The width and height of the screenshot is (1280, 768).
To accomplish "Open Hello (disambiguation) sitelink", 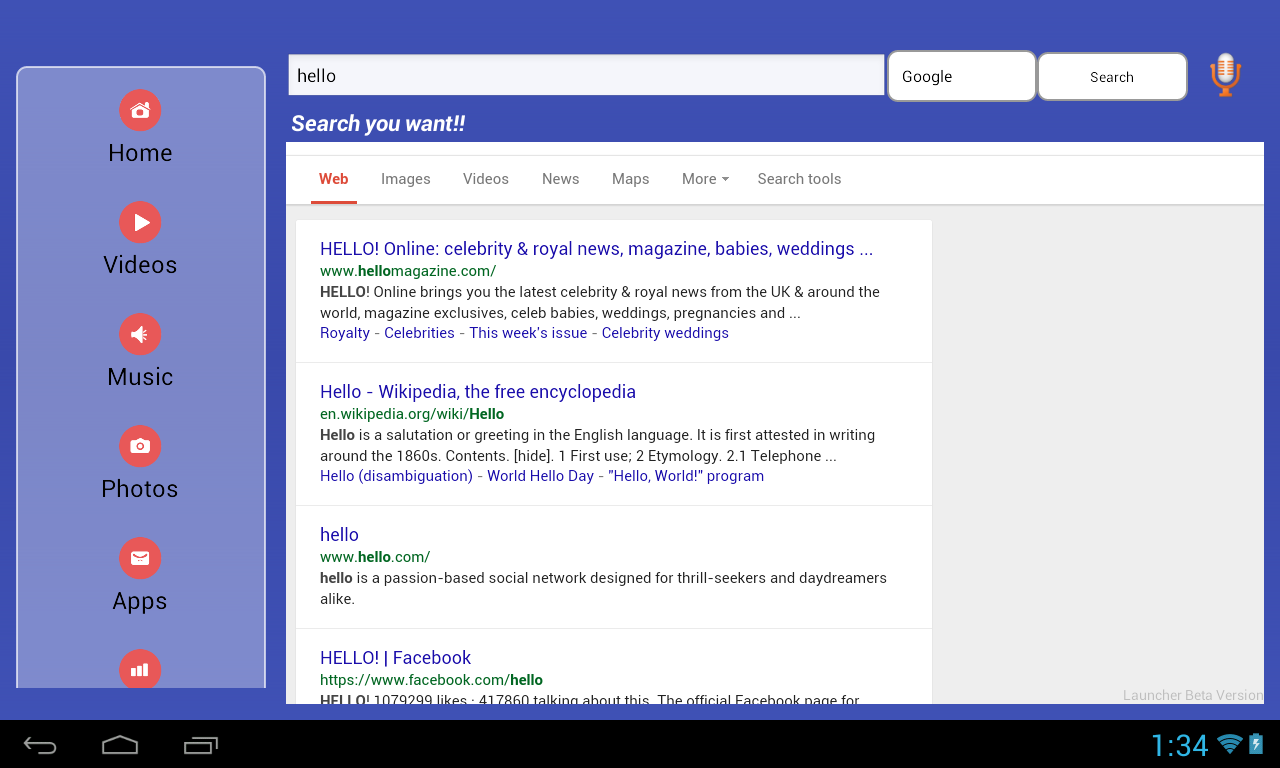I will click(x=396, y=476).
